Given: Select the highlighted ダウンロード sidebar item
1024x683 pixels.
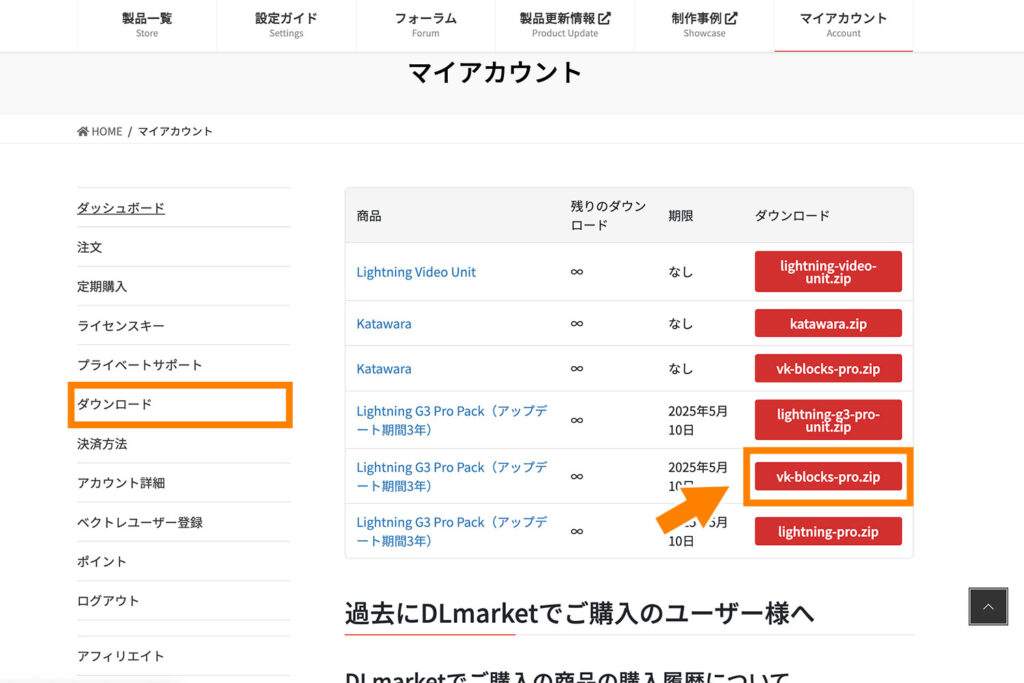Looking at the screenshot, I should [x=113, y=404].
